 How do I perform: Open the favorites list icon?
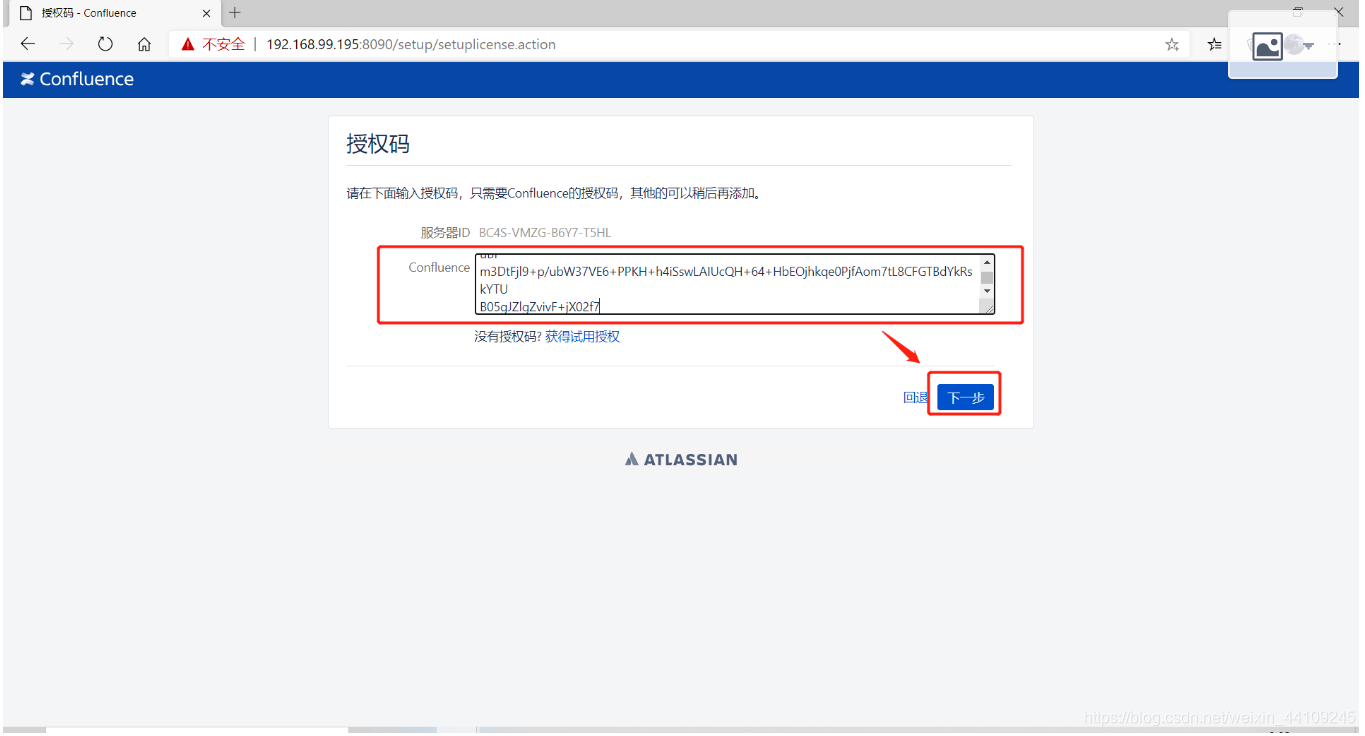(1214, 44)
